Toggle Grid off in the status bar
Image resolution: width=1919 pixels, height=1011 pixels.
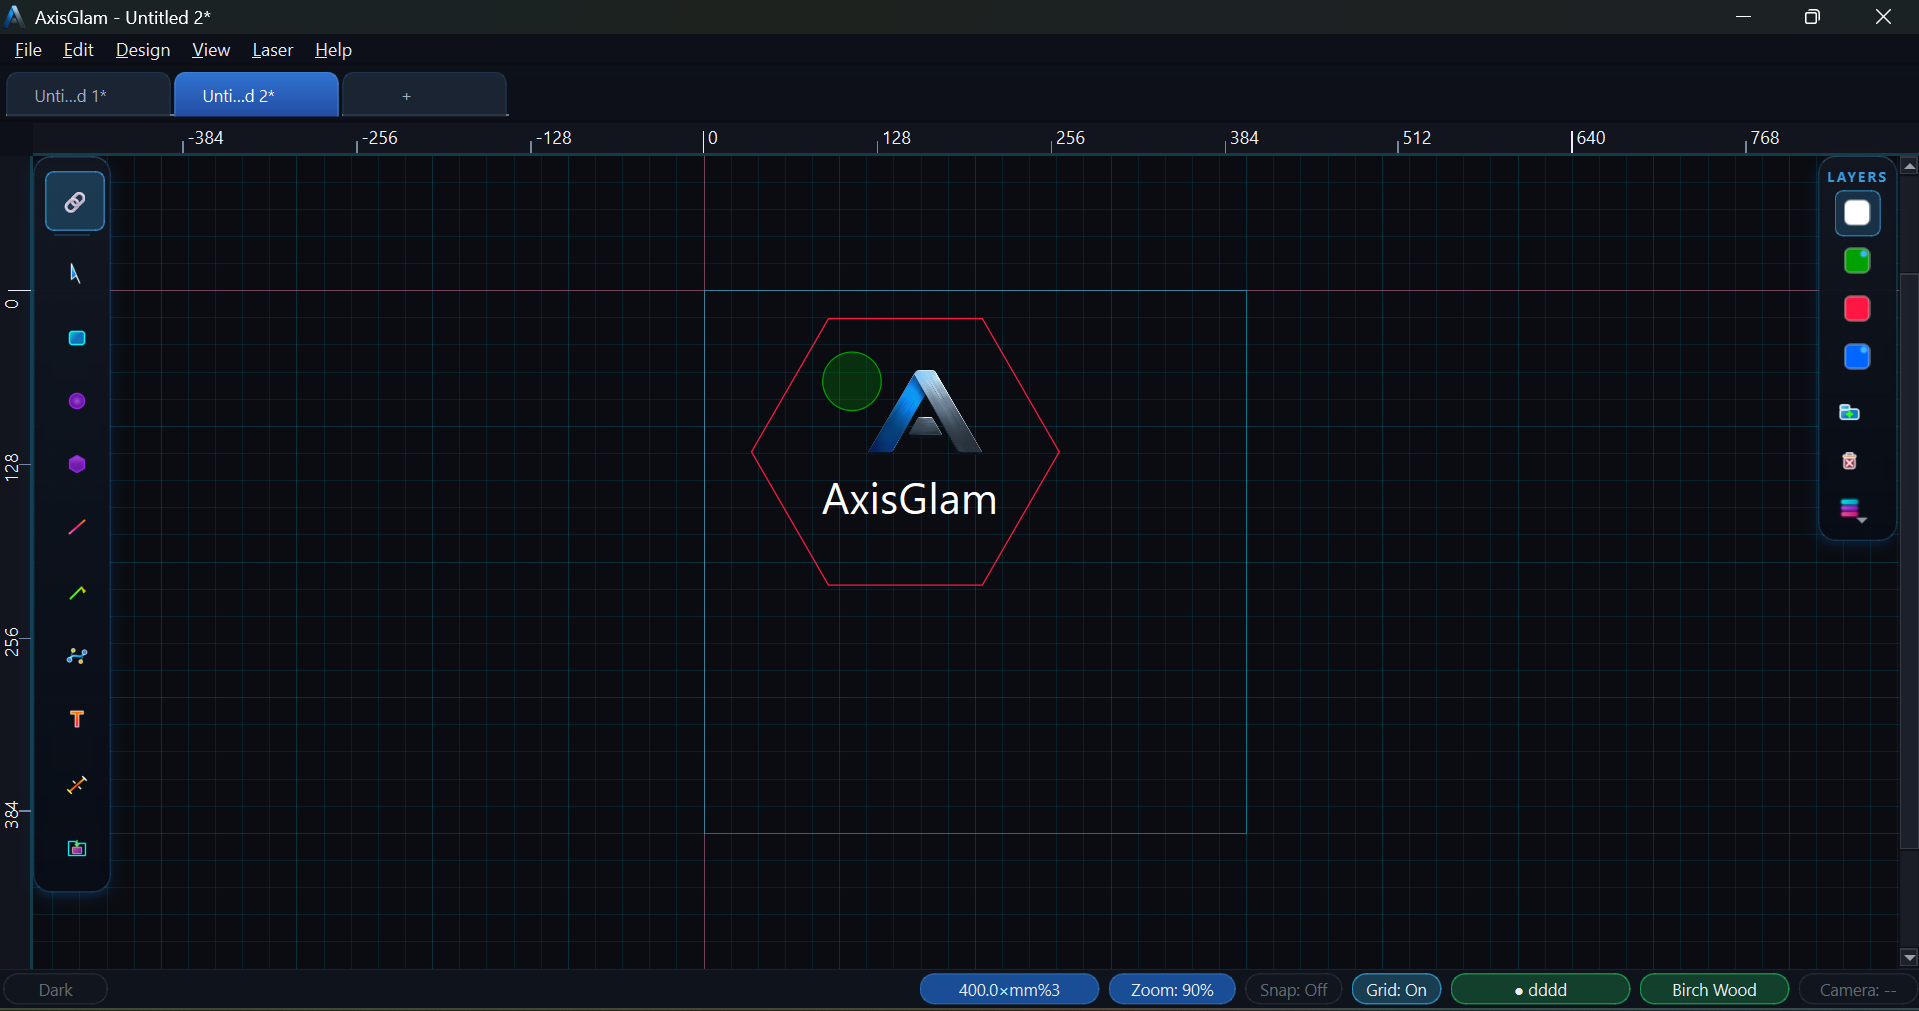(1395, 989)
